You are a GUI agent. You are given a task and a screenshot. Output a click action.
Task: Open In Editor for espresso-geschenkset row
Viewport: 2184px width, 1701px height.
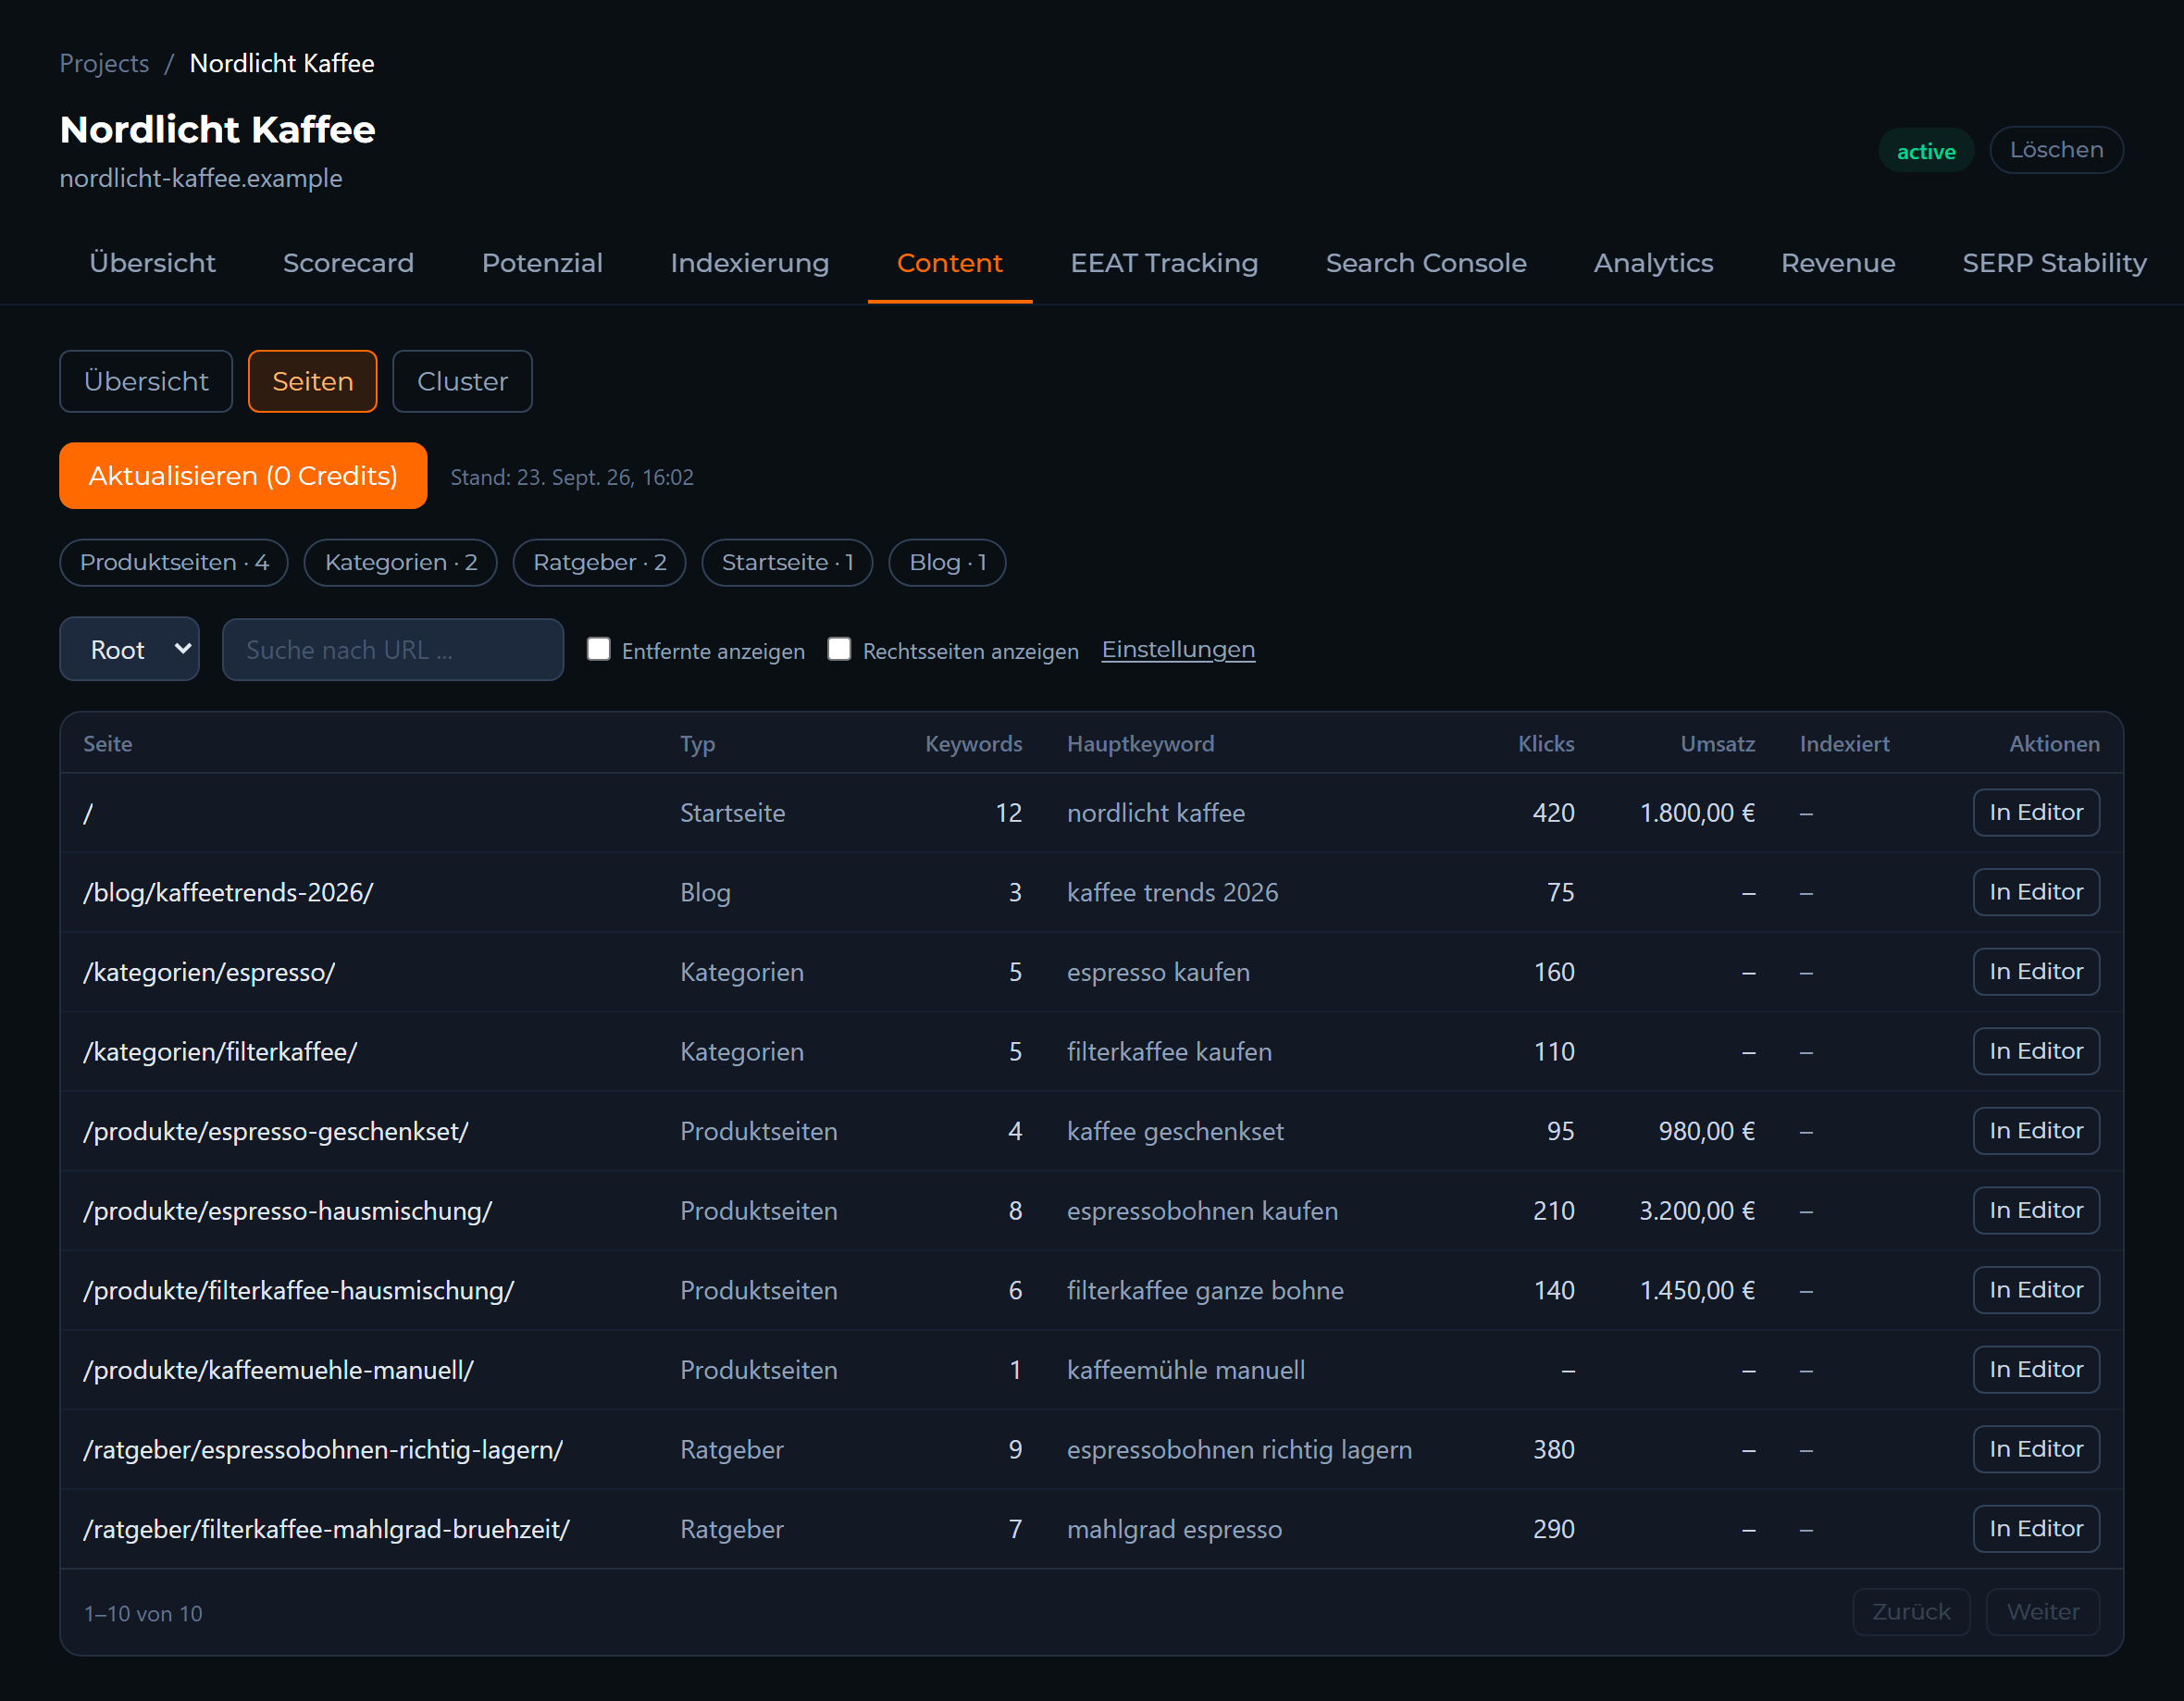pos(2036,1131)
